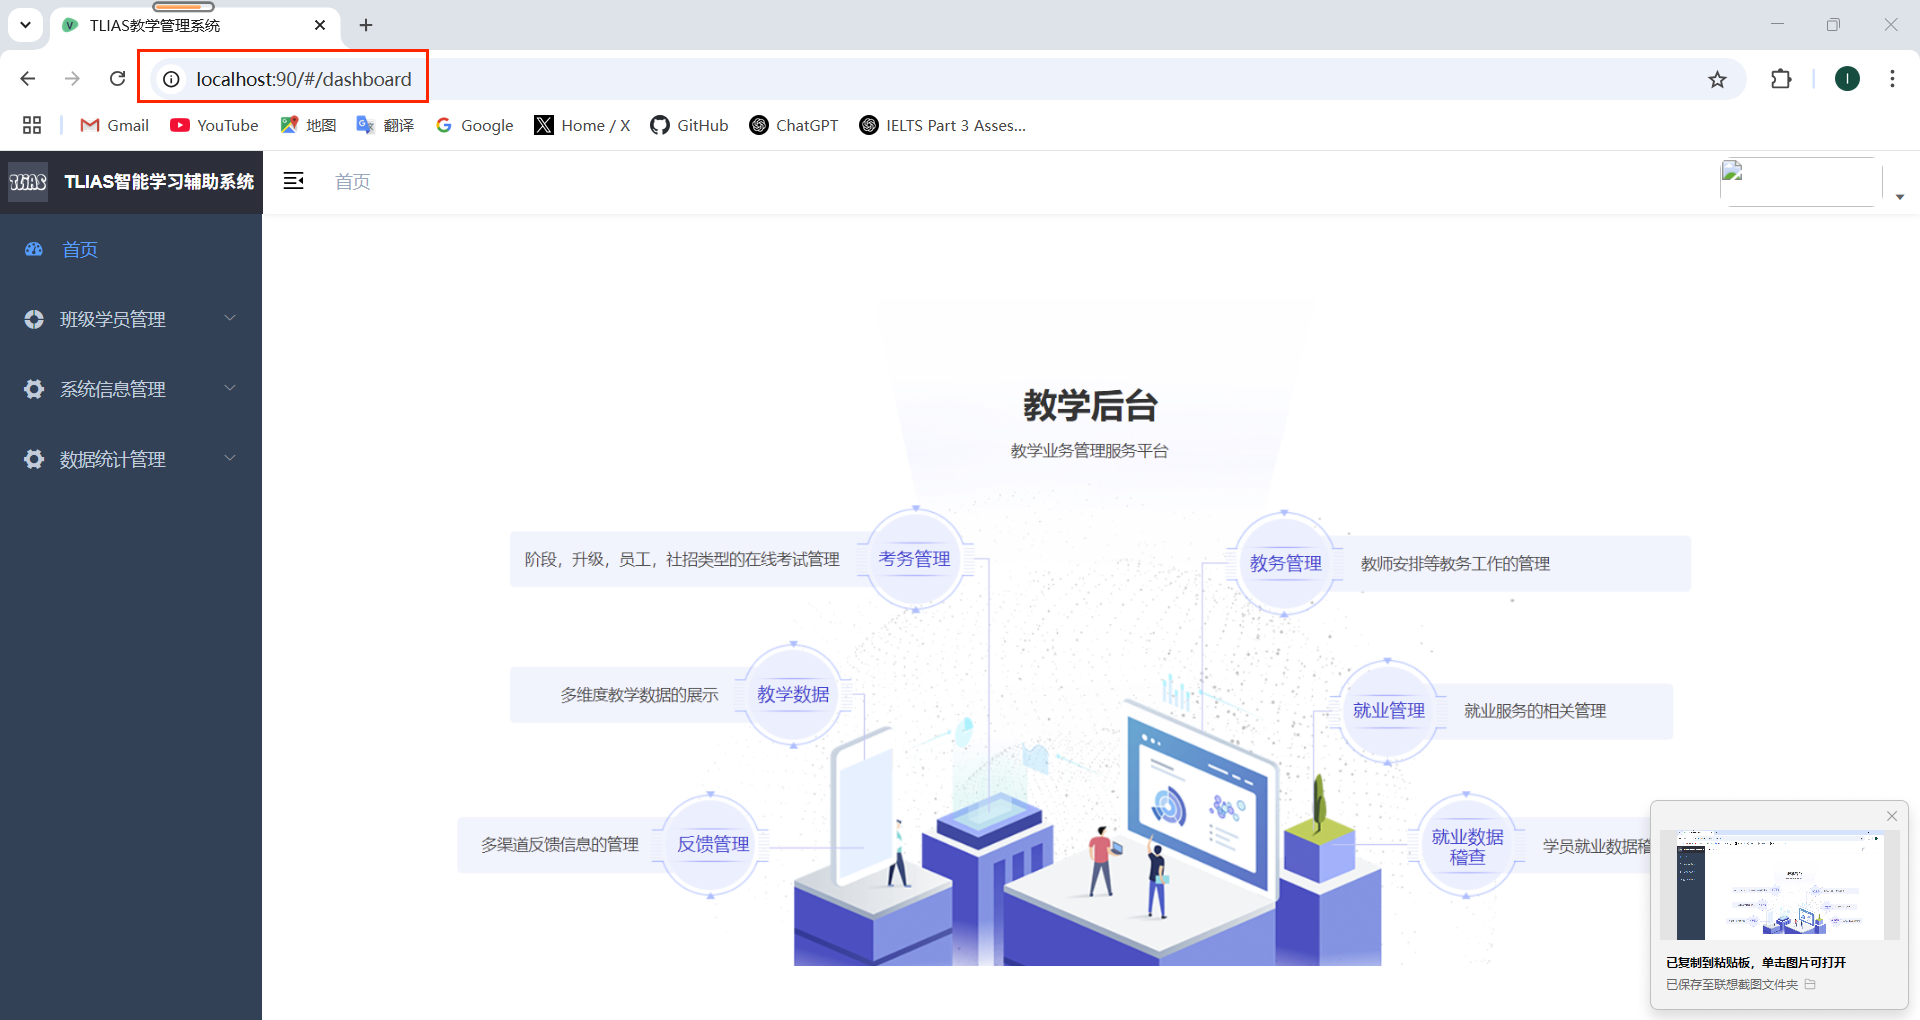Click the gear icon beside 数据统计管理
Viewport: 1920px width, 1020px height.
tap(34, 459)
